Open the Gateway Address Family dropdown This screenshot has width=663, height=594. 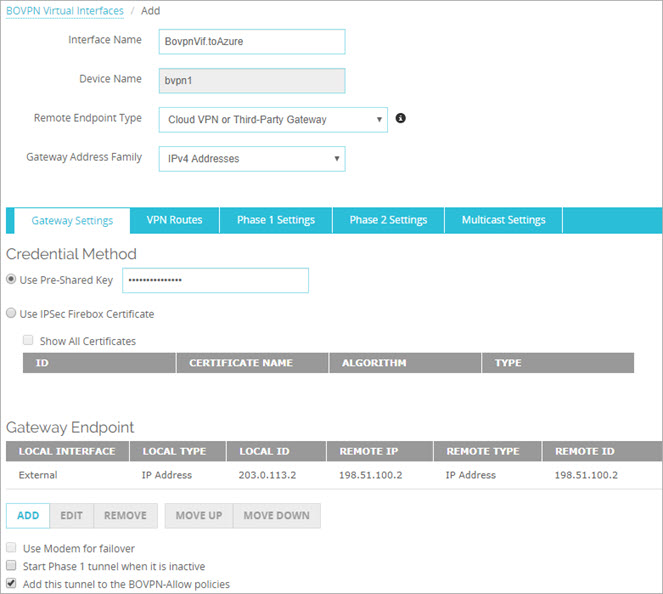click(252, 159)
